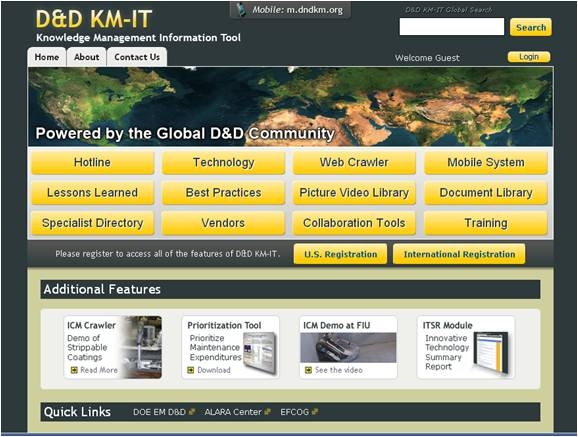Image resolution: width=578 pixels, height=437 pixels.
Task: Open the Technology module
Action: [x=223, y=162]
